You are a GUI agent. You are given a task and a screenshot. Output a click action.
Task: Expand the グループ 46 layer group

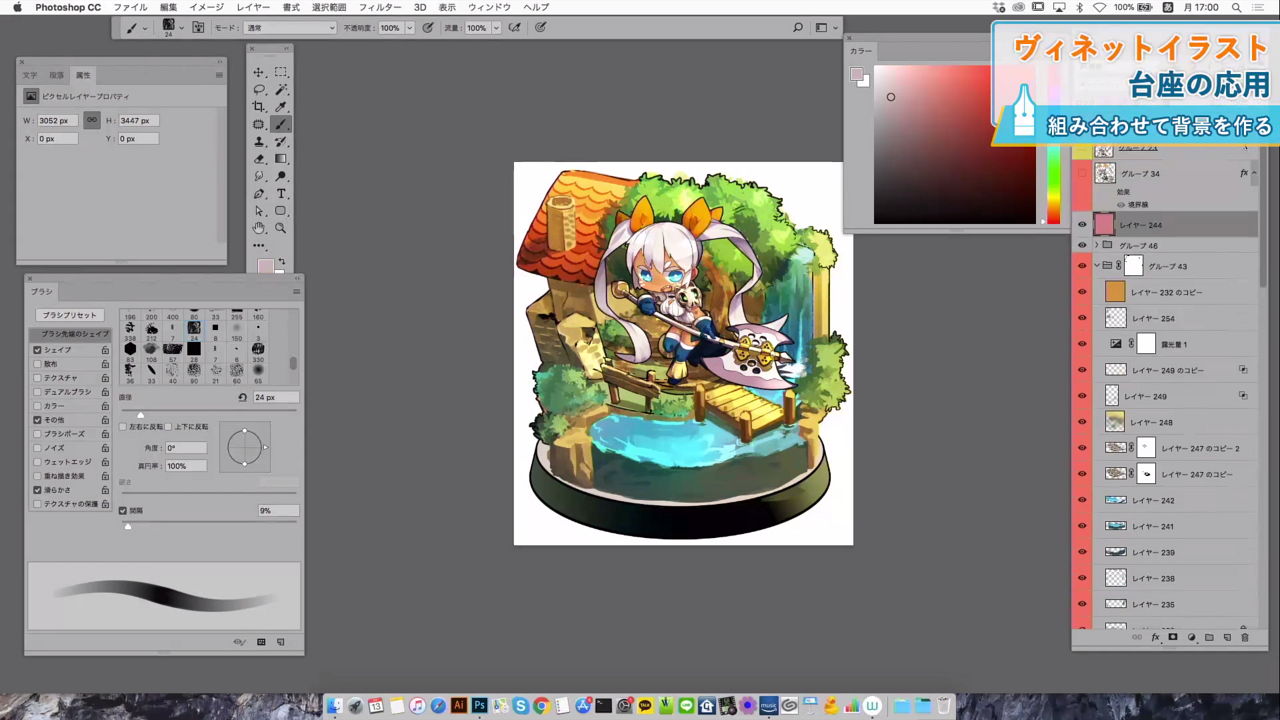click(x=1096, y=245)
